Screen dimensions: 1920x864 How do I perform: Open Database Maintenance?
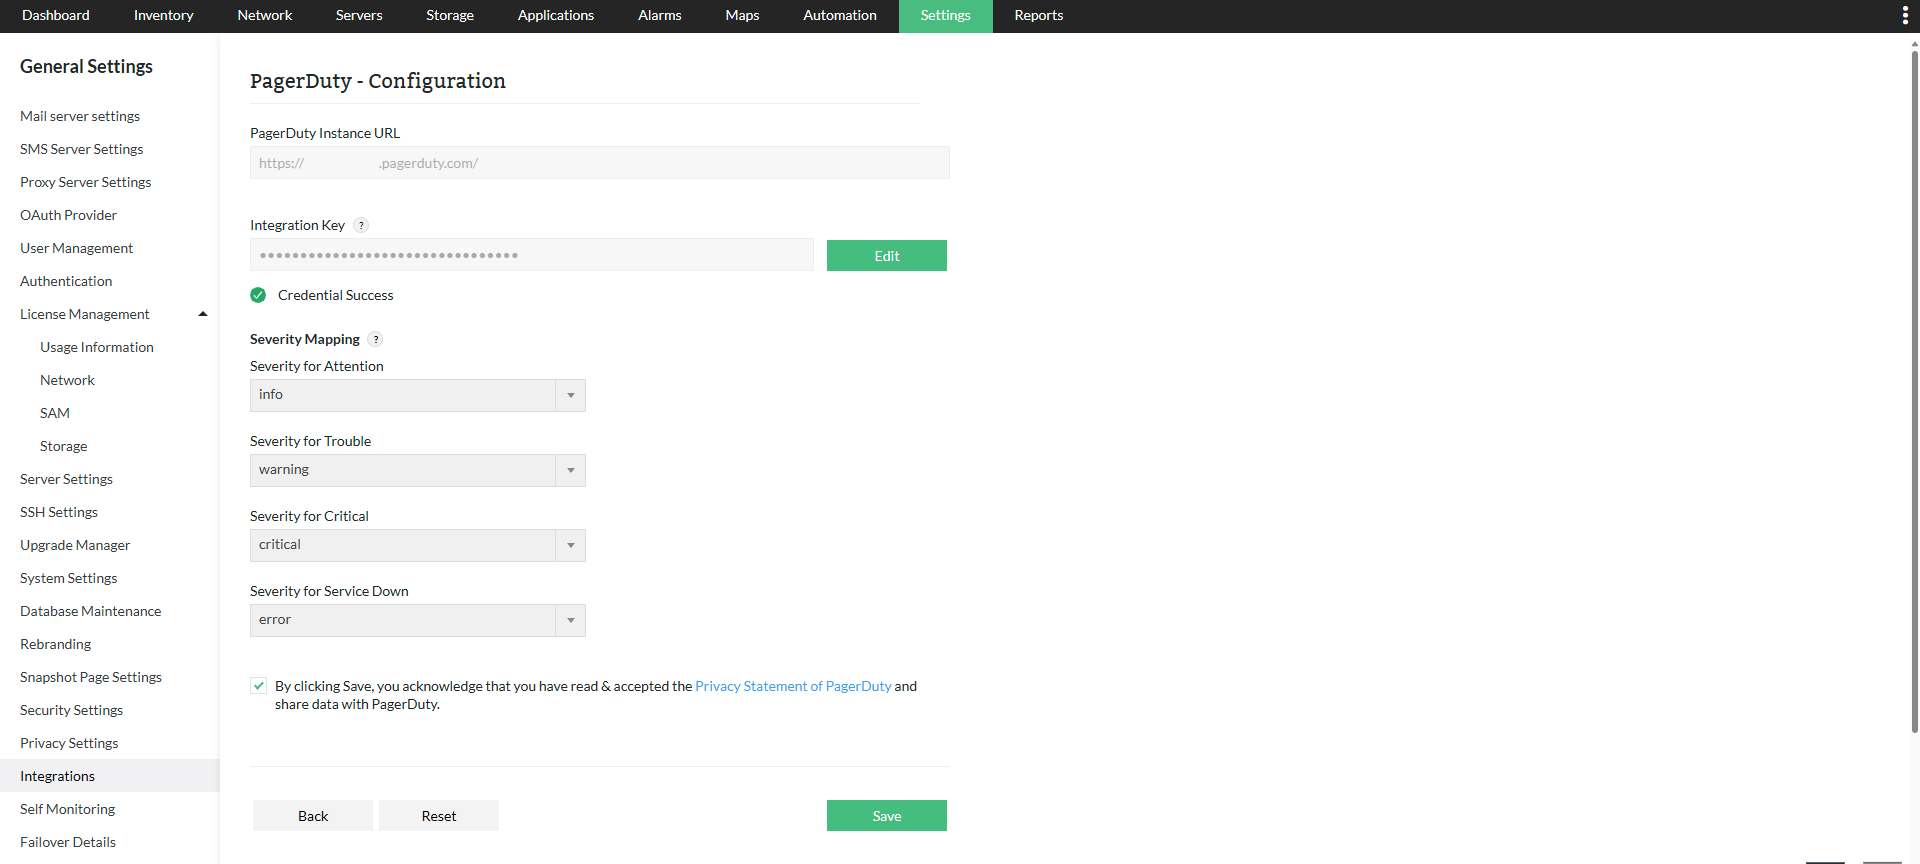tap(91, 611)
